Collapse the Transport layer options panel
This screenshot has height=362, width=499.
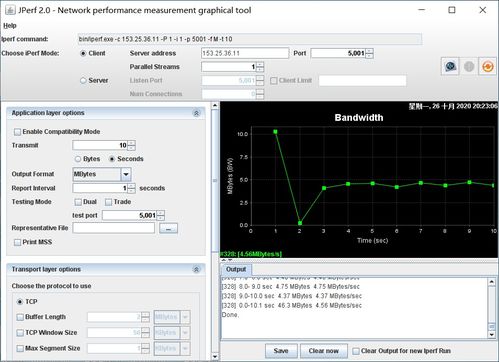[196, 269]
